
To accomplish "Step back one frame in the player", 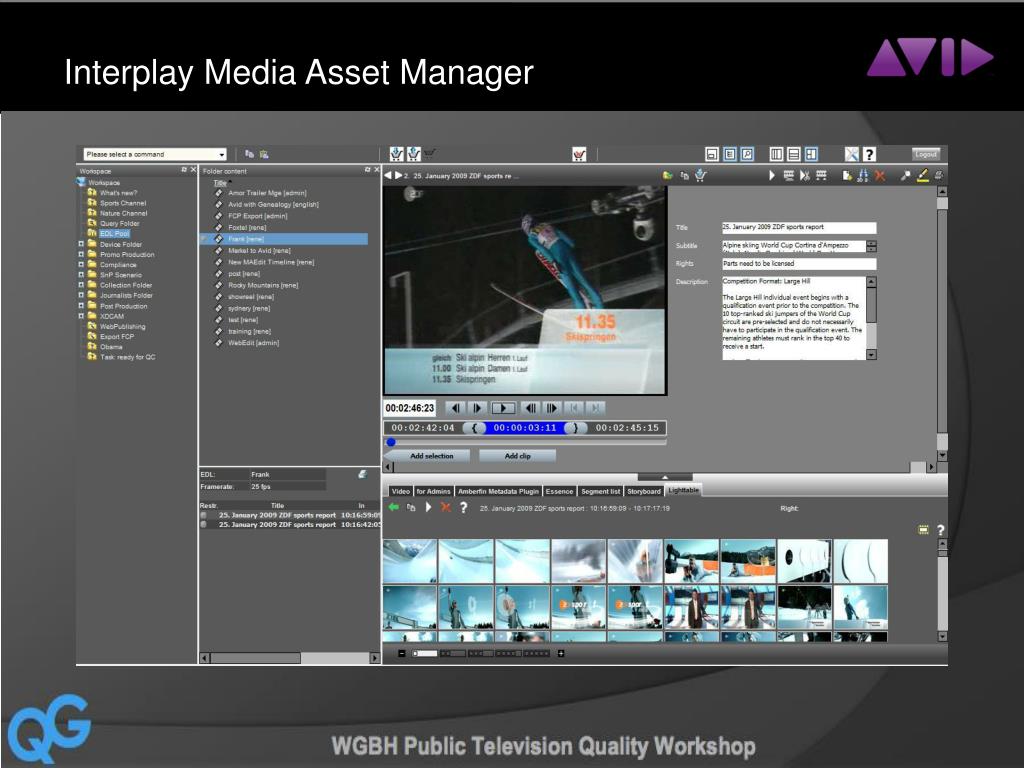I will (455, 408).
